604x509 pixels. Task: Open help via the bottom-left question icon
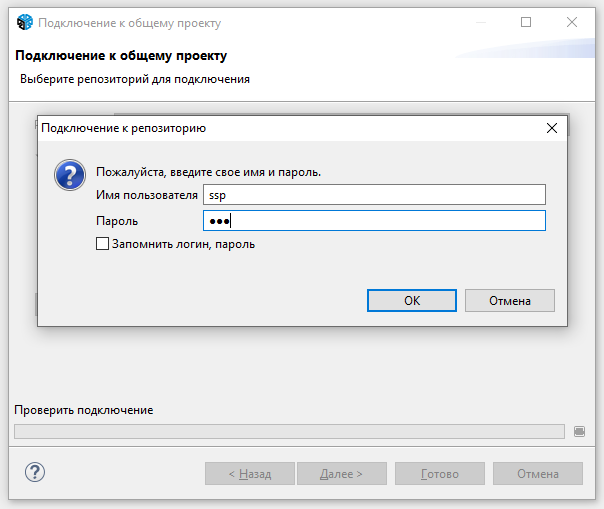click(x=35, y=472)
